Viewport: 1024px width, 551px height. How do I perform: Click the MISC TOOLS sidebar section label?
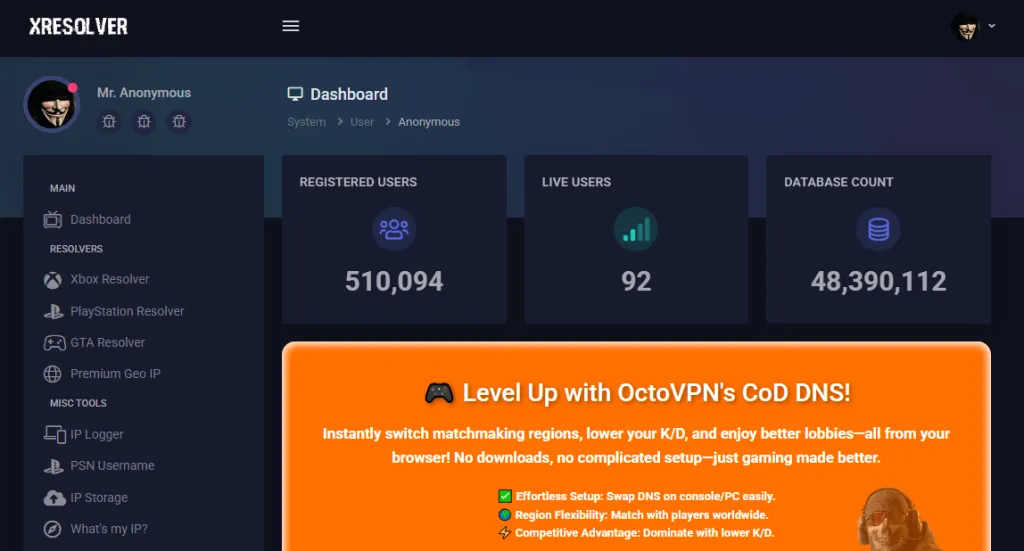tap(78, 403)
